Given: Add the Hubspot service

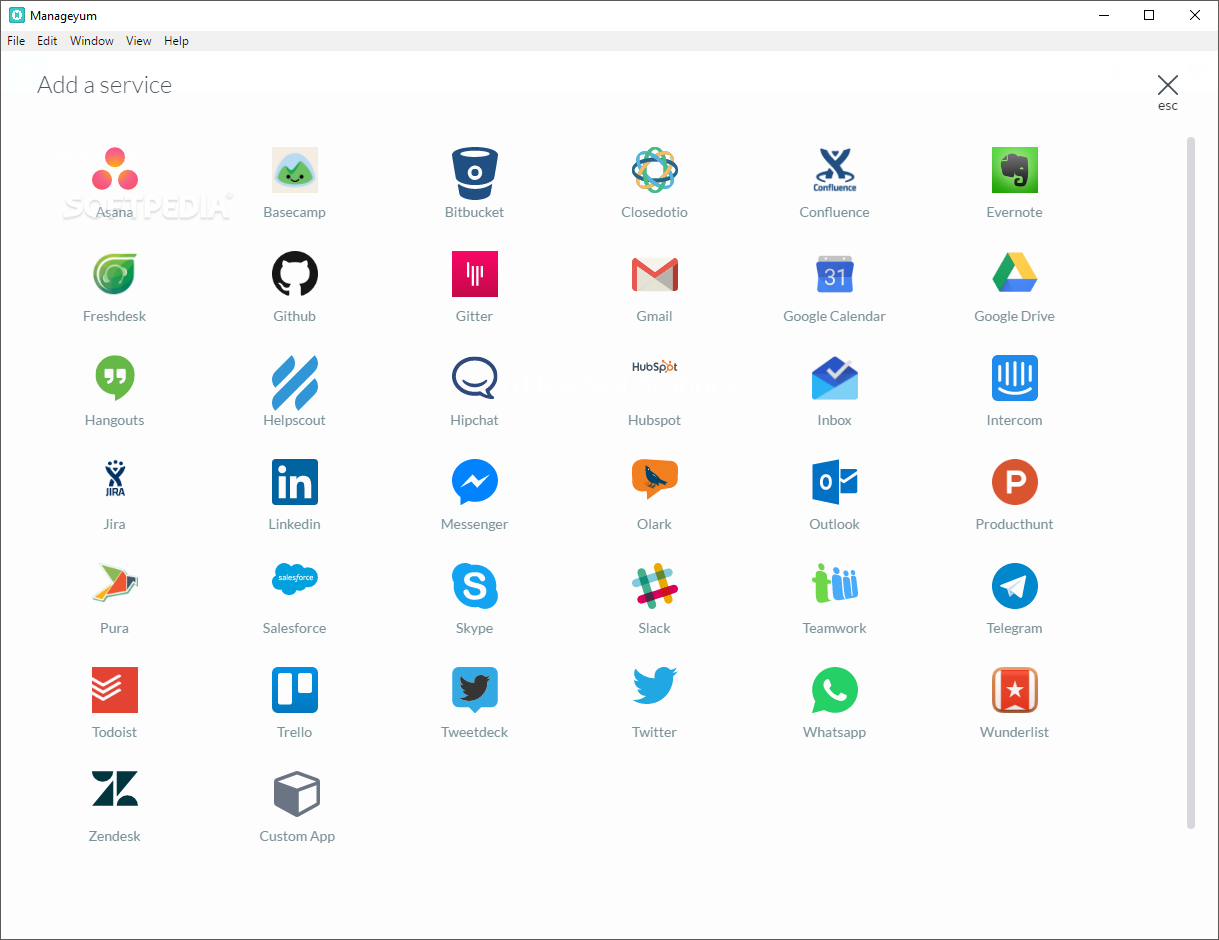Looking at the screenshot, I should click(x=655, y=367).
